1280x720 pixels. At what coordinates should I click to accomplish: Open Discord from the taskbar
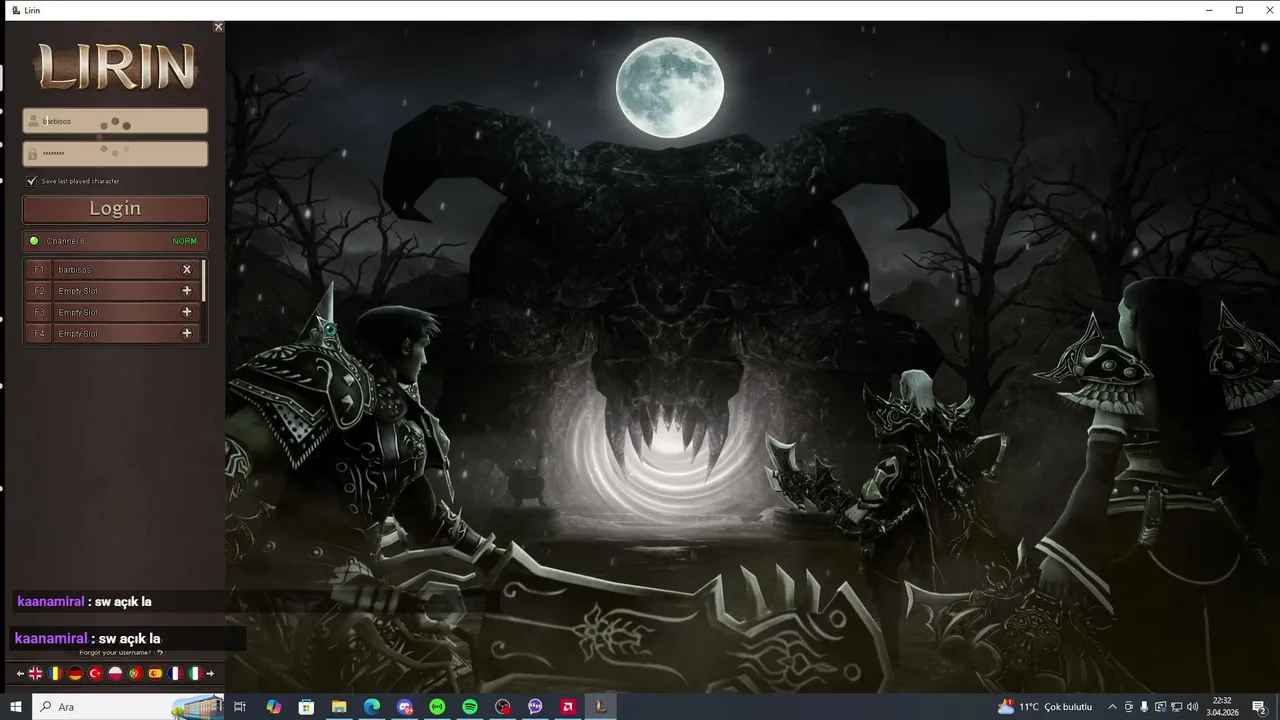pos(405,707)
